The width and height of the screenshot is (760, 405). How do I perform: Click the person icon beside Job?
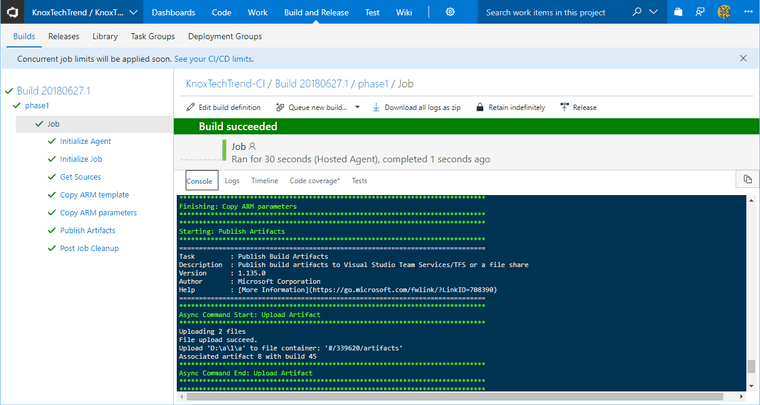[x=252, y=146]
